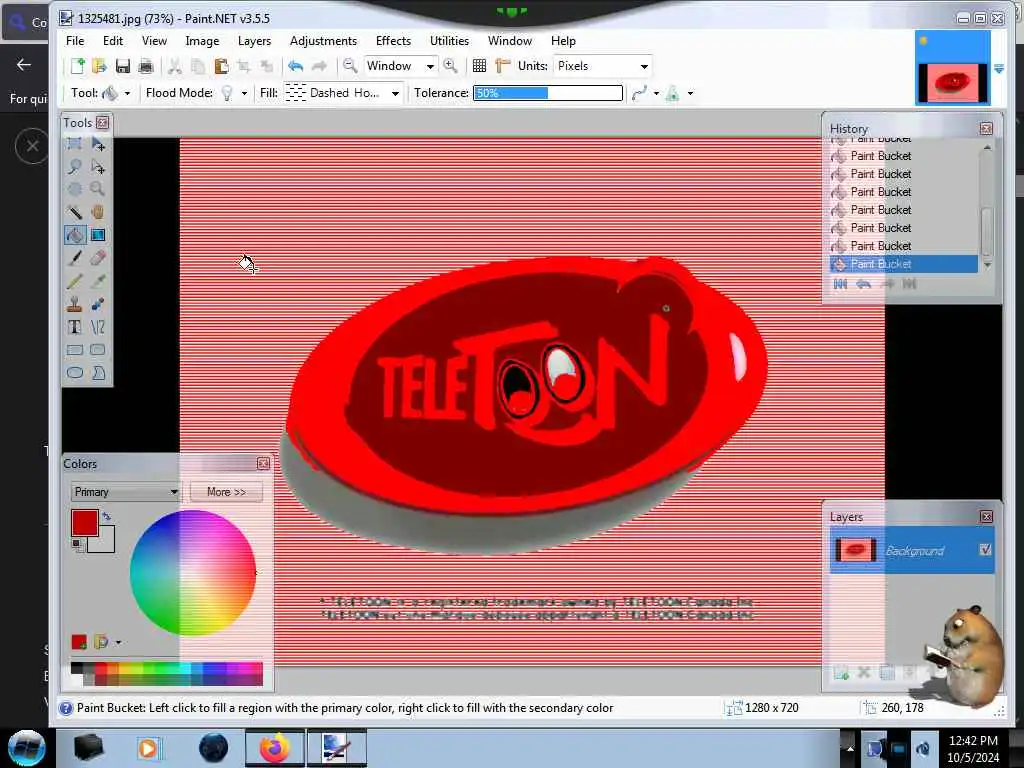Select the Color Picker tool
The image size is (1024, 768).
click(98, 281)
